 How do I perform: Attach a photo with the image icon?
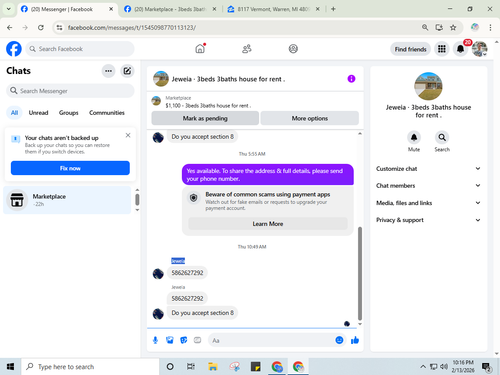click(x=170, y=340)
